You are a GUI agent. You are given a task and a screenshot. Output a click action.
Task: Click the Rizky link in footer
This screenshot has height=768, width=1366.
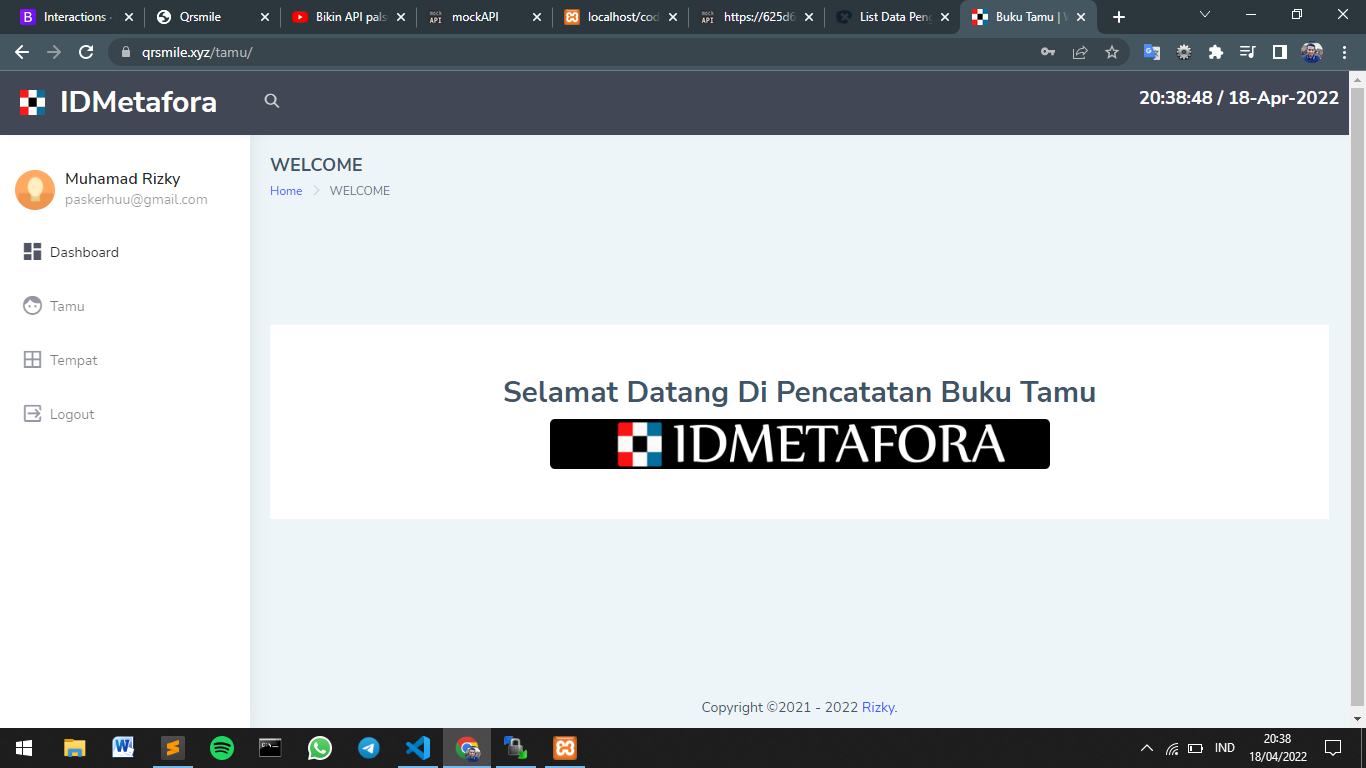tap(878, 707)
